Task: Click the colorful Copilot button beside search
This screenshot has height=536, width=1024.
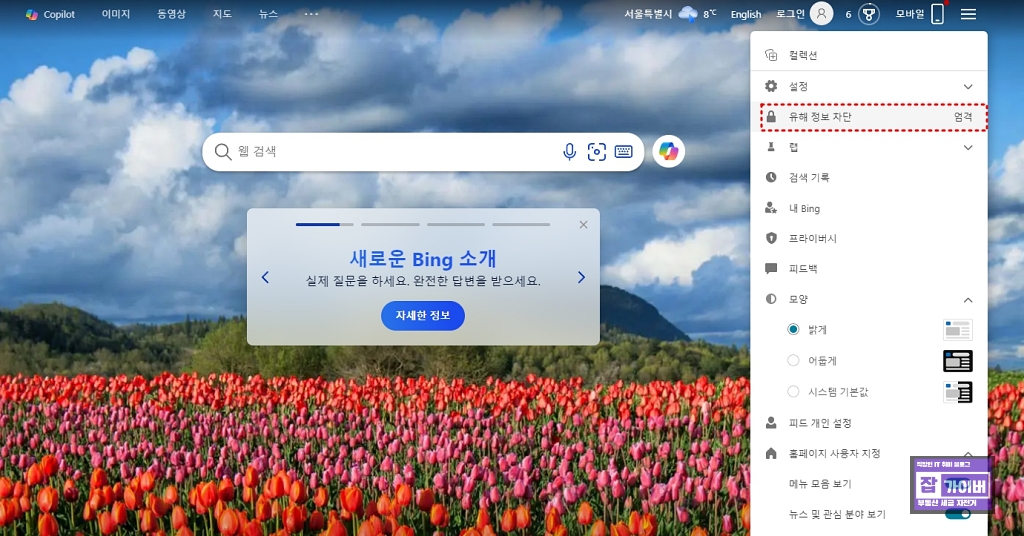Action: pos(668,151)
